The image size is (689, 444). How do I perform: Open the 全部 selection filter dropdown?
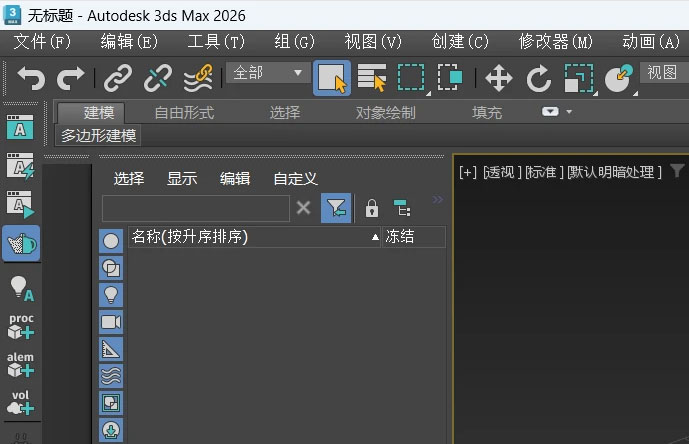point(268,73)
